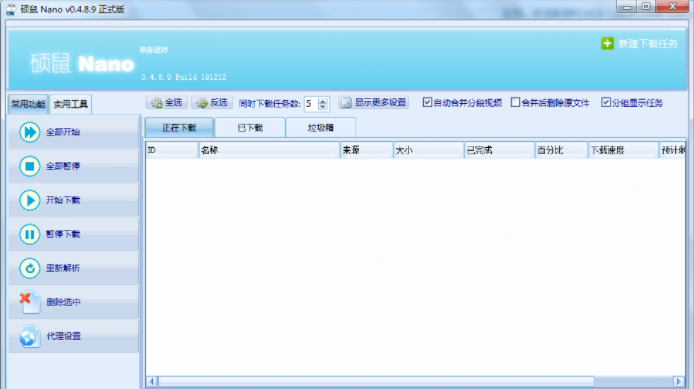Image resolution: width=694 pixels, height=389 pixels.
Task: Open the 正在下载 tab
Action: 179,128
